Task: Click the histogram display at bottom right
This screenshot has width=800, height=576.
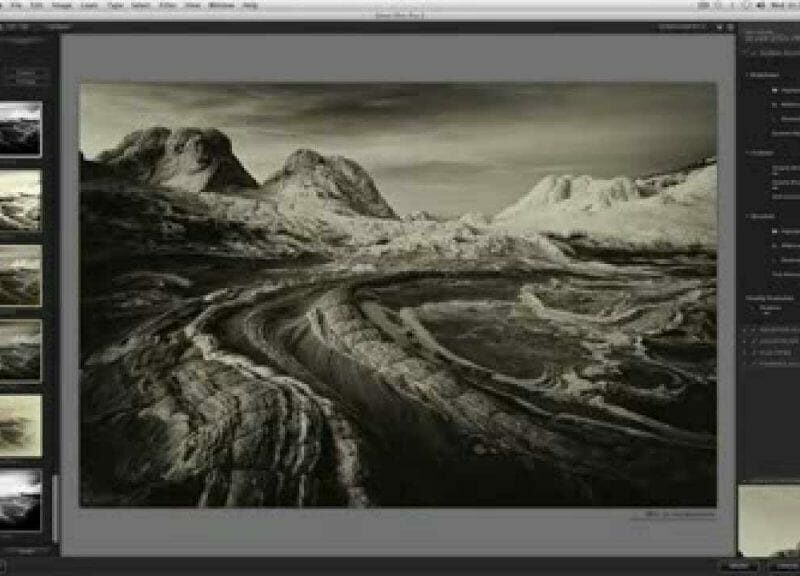Action: [770, 515]
